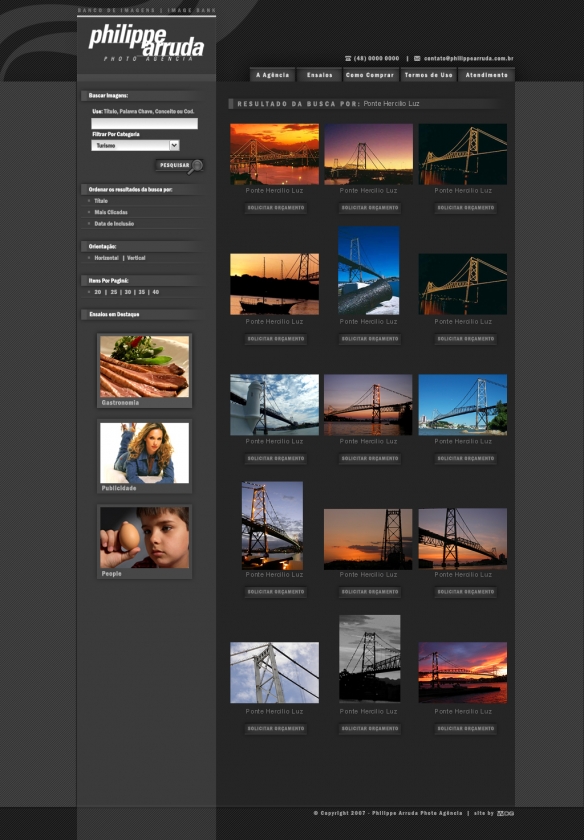Open the People featured essay thumbnail
Viewport: 584px width, 840px height.
pos(145,537)
